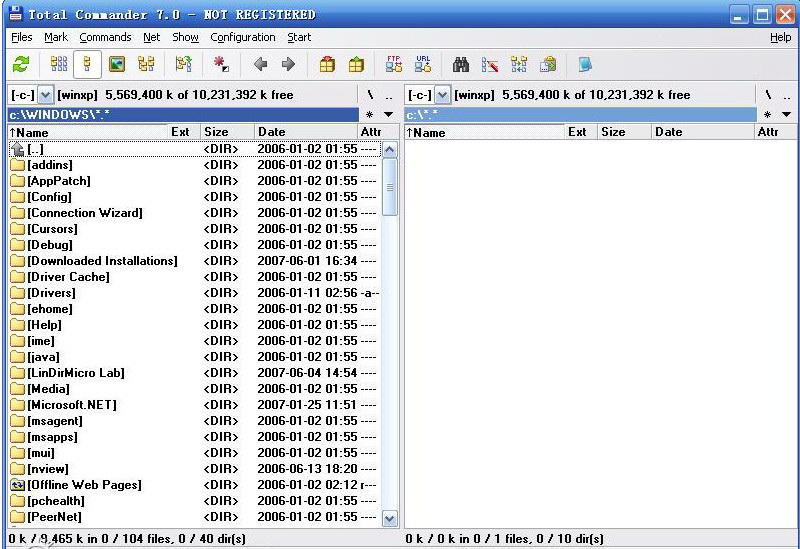800x549 pixels.
Task: Show the directory tree view icon
Action: point(146,64)
